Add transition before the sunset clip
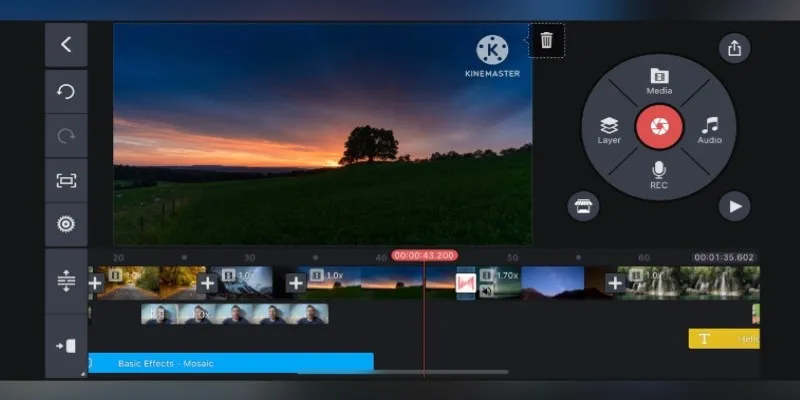The image size is (800, 400). (x=296, y=283)
